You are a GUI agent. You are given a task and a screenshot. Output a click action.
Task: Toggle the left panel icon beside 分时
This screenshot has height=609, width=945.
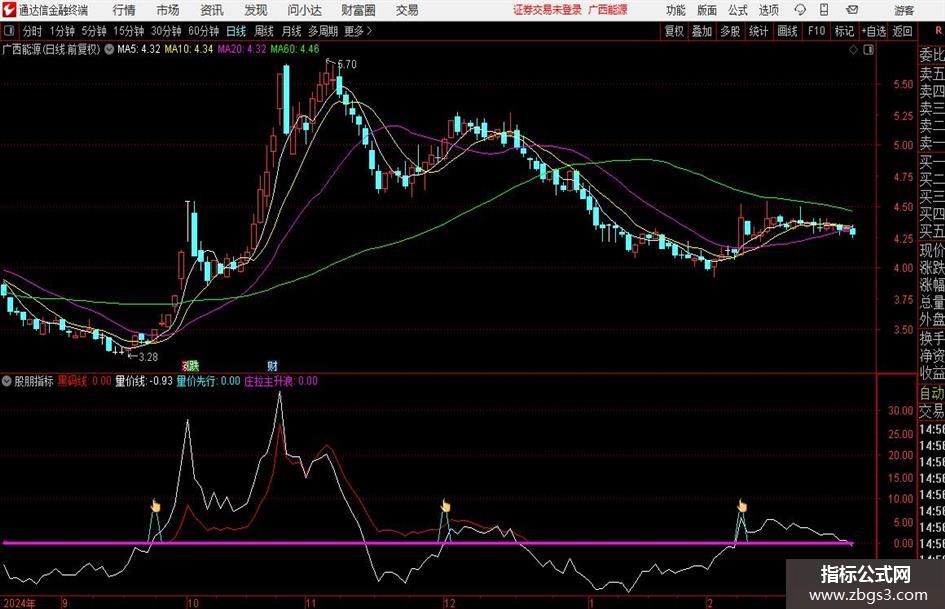click(x=8, y=31)
